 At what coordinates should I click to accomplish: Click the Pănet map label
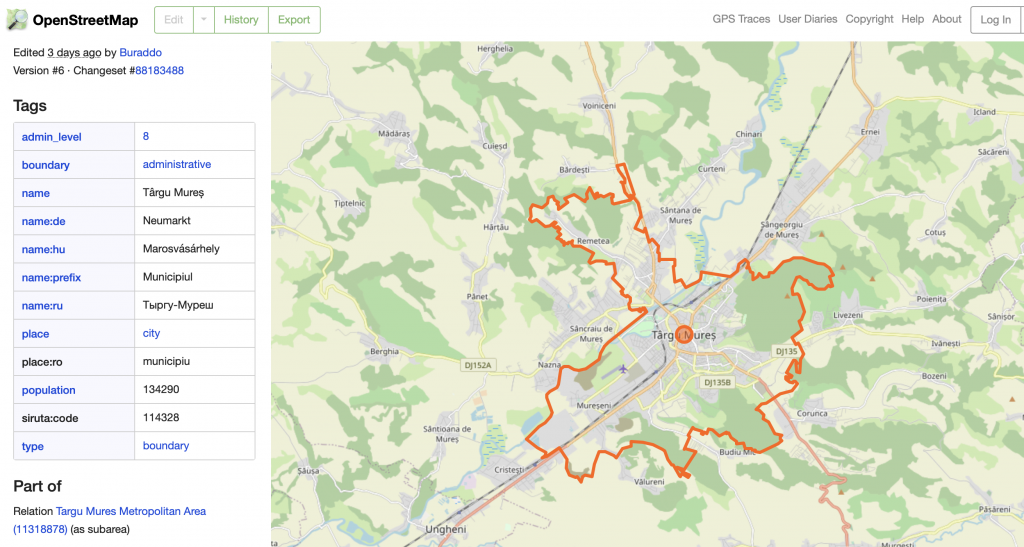pos(477,296)
